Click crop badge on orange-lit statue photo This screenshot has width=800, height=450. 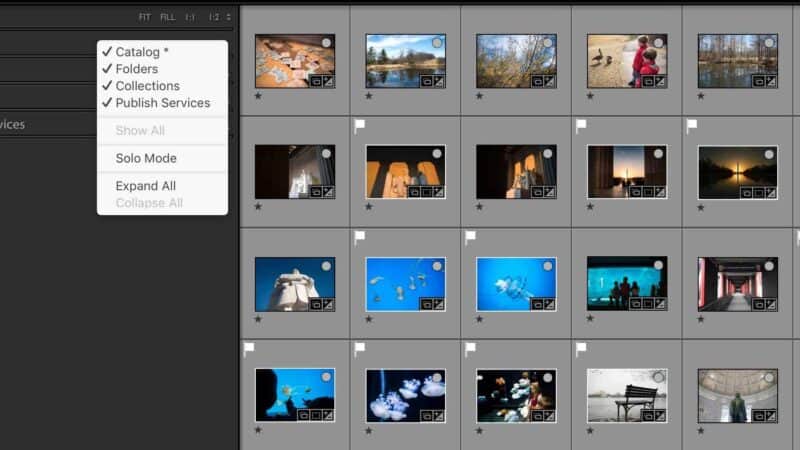pos(427,192)
